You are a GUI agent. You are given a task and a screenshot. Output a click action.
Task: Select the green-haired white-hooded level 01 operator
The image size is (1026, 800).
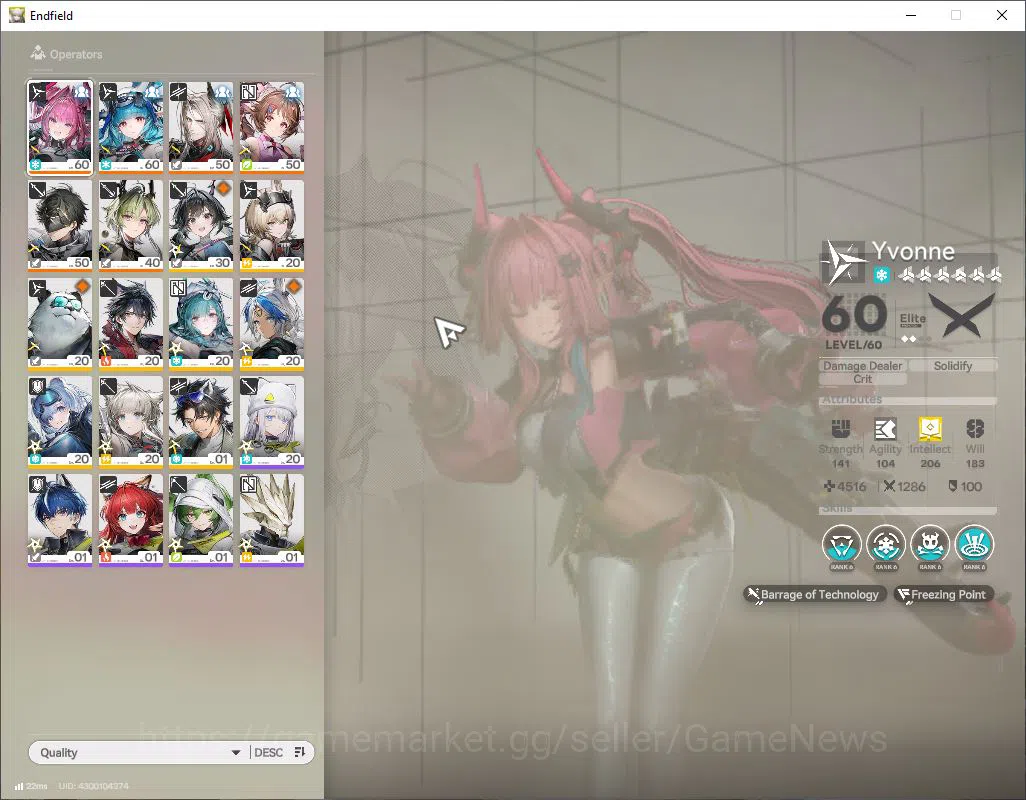click(201, 520)
